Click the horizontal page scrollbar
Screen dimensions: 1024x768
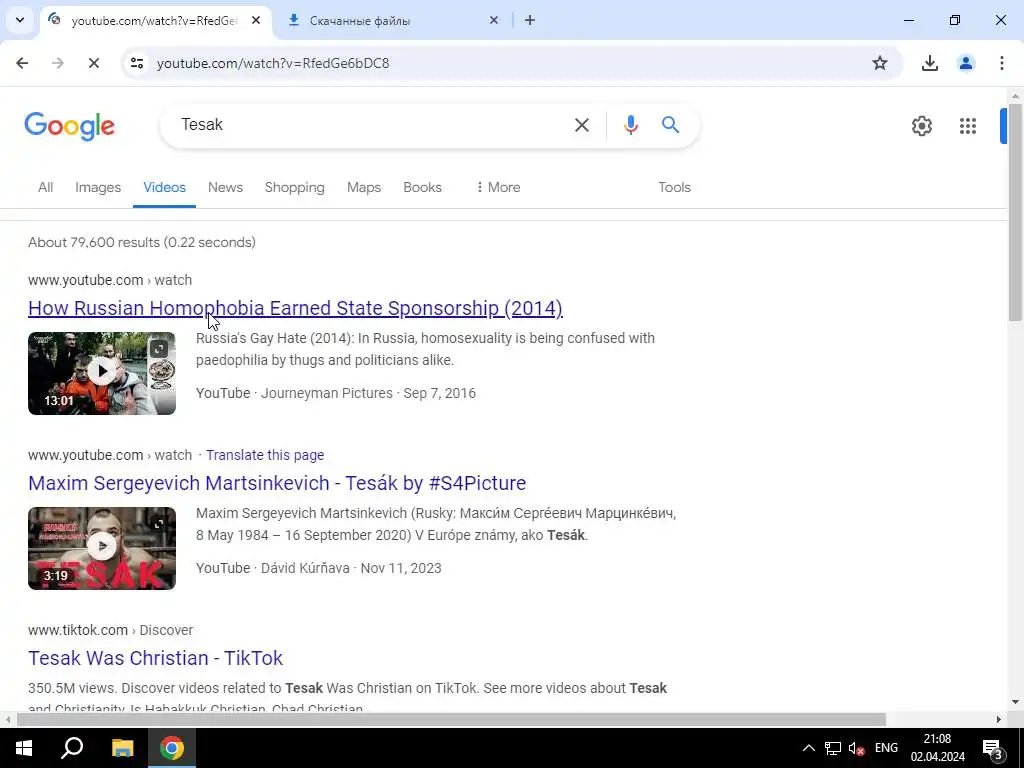(x=451, y=720)
